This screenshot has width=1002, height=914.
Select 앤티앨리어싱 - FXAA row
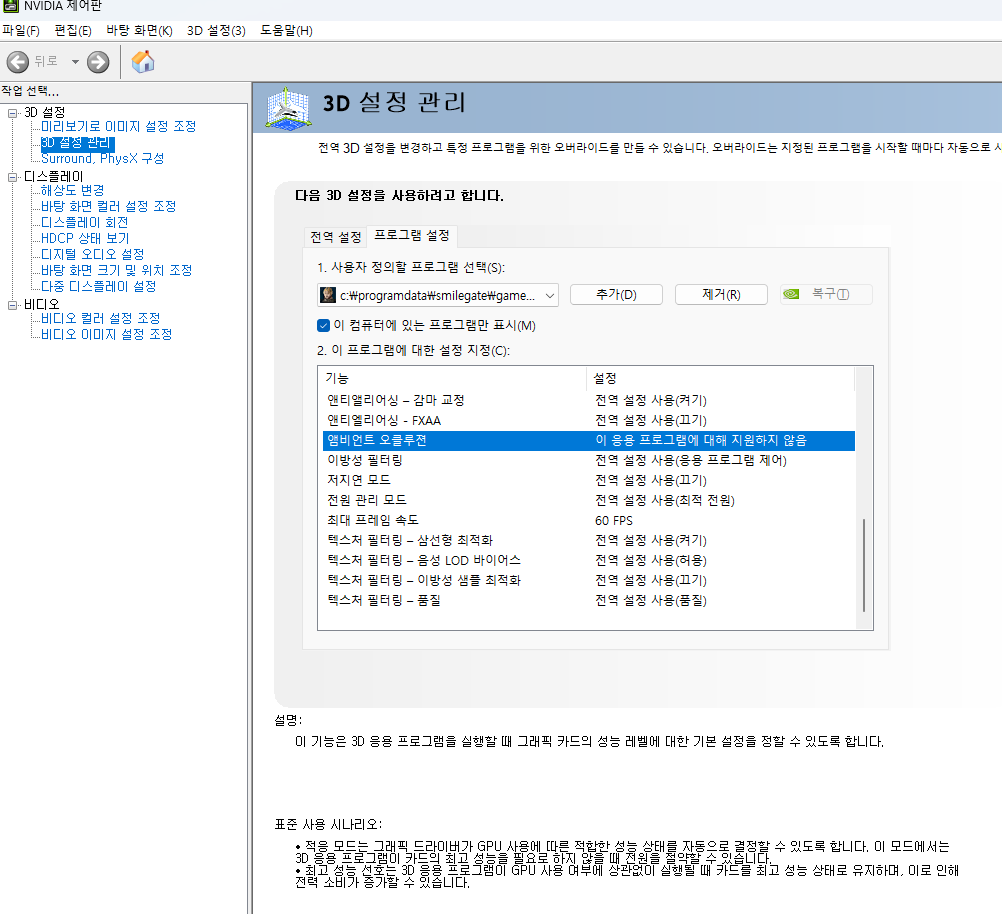click(589, 420)
